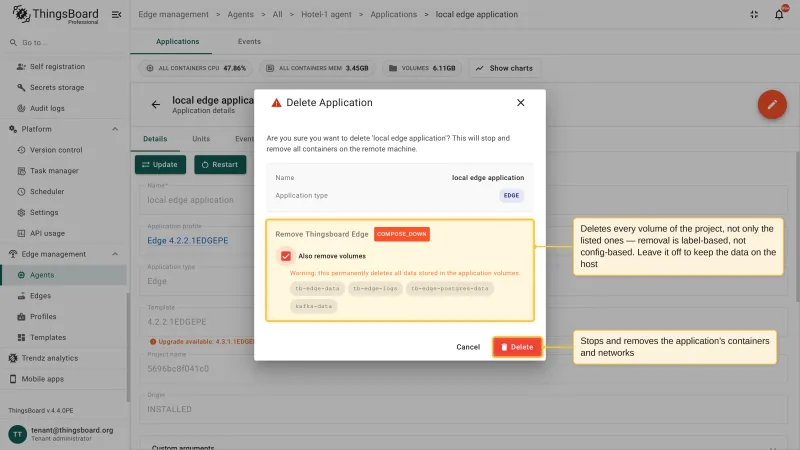The height and width of the screenshot is (450, 800).
Task: Click the COMPOSE_DOWN badge
Action: click(x=402, y=234)
